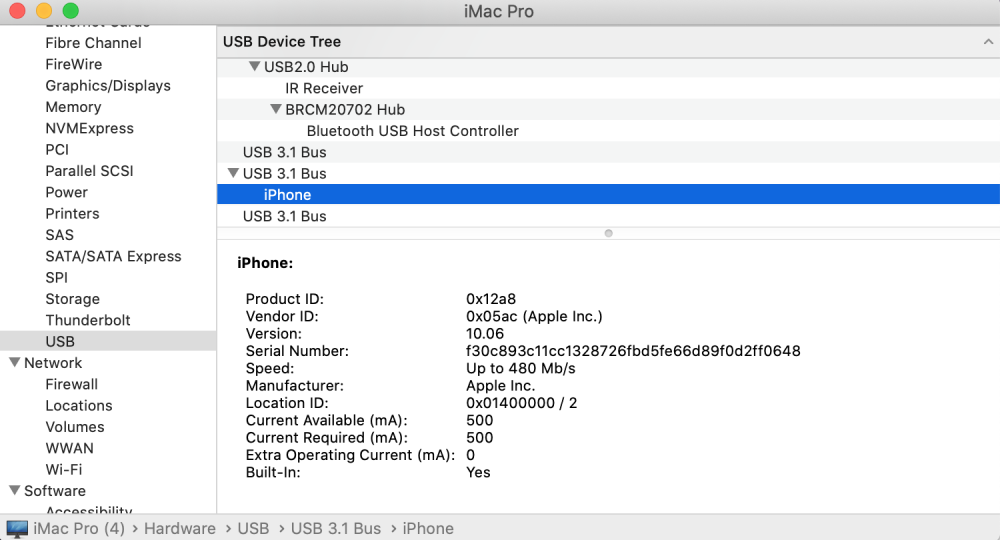
Task: Click iMac Pro (4) in path bar
Action: pyautogui.click(x=78, y=529)
